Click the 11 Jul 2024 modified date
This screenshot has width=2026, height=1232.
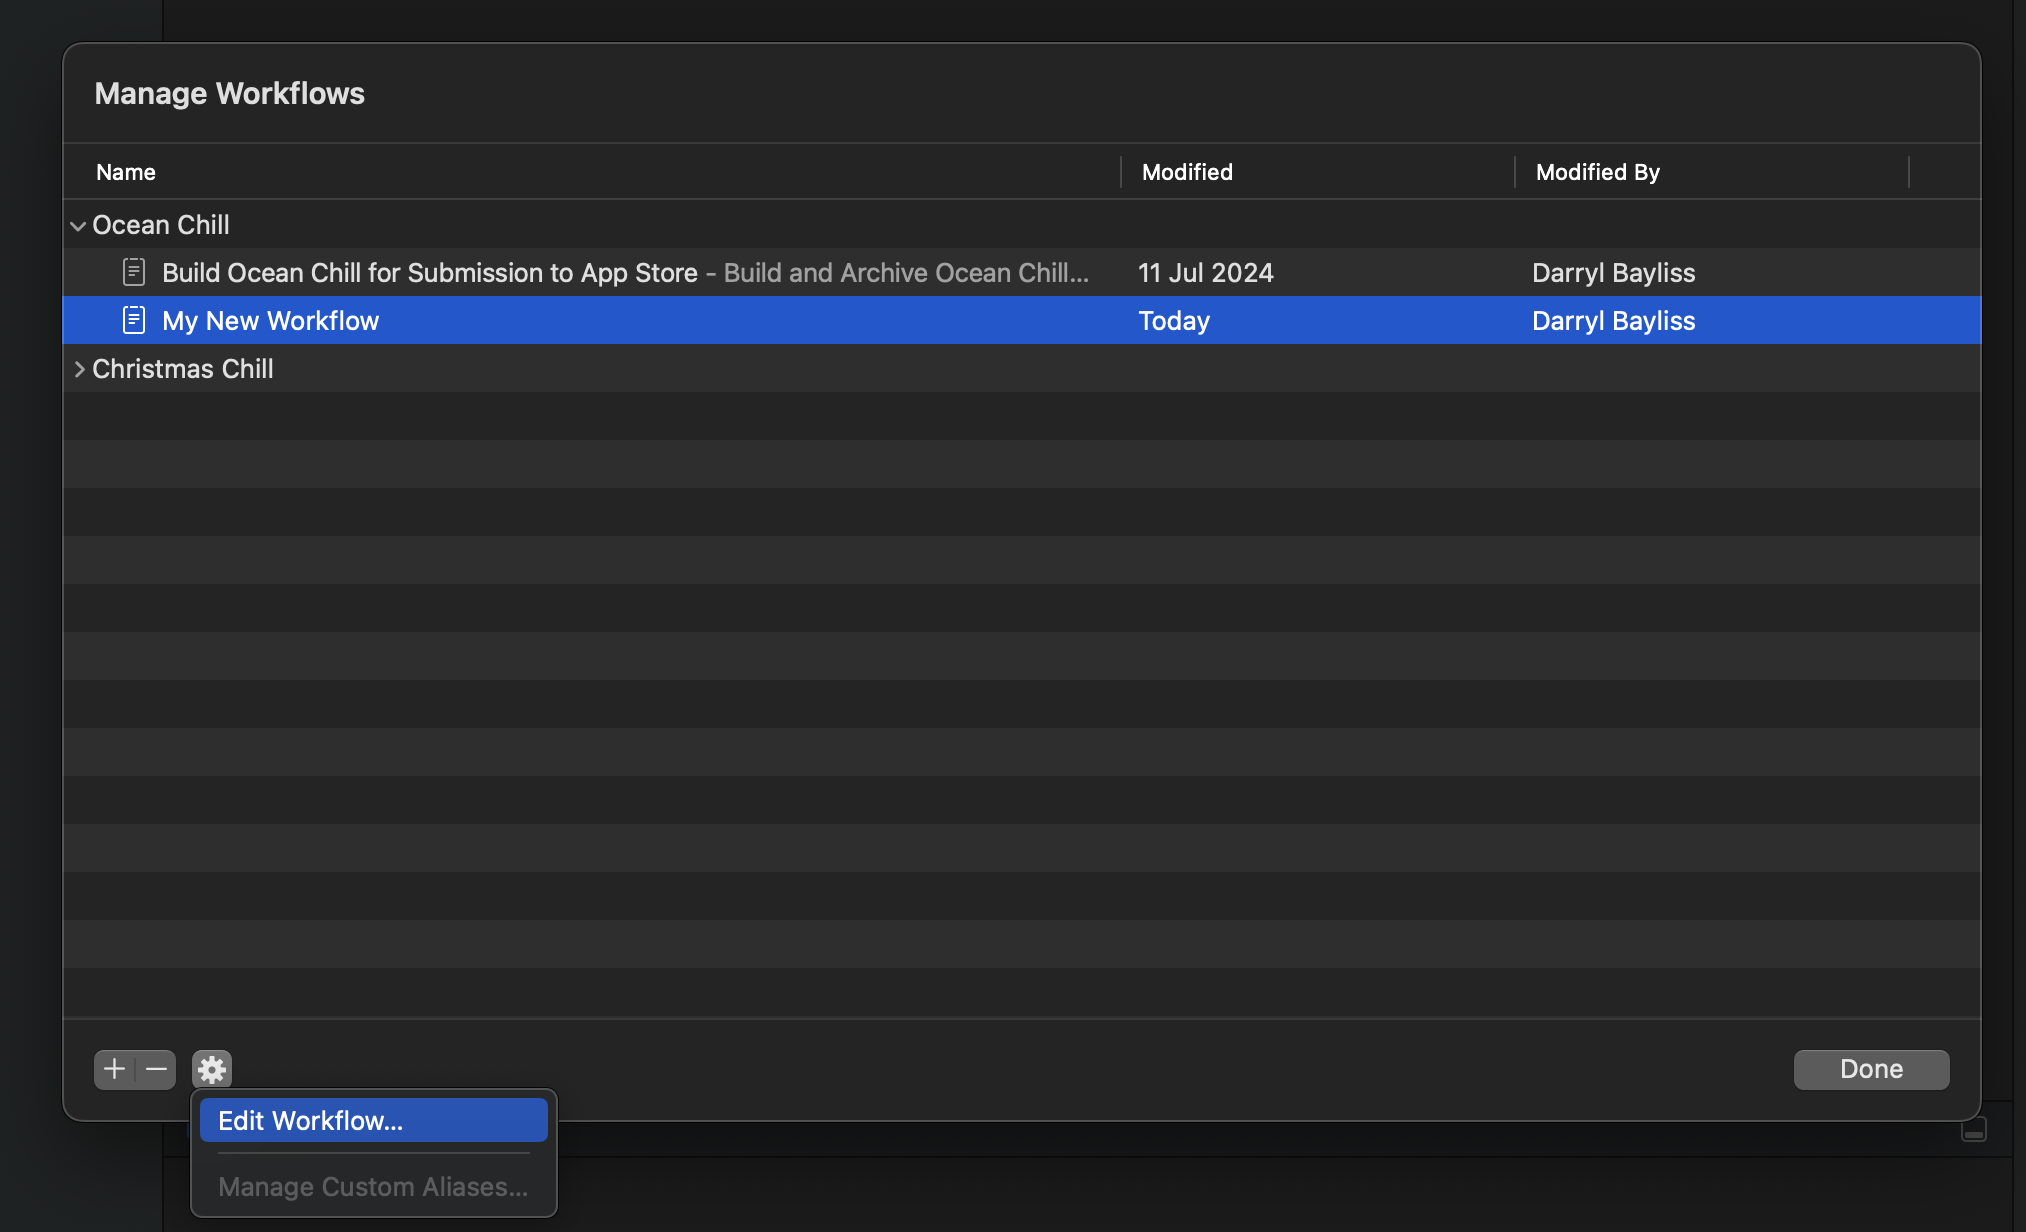1206,272
